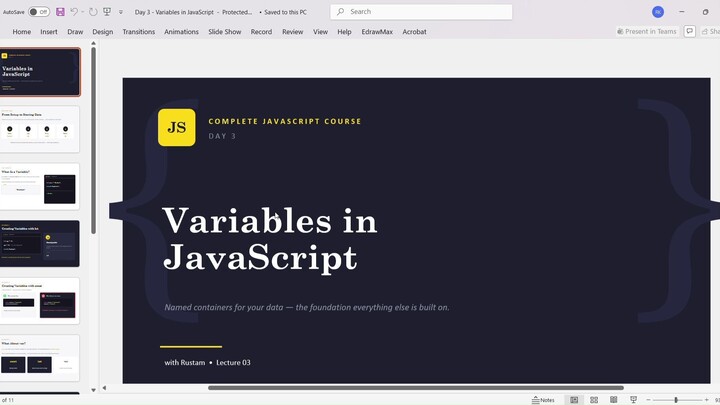
Task: Click the zoom in plus button
Action: pyautogui.click(x=707, y=400)
